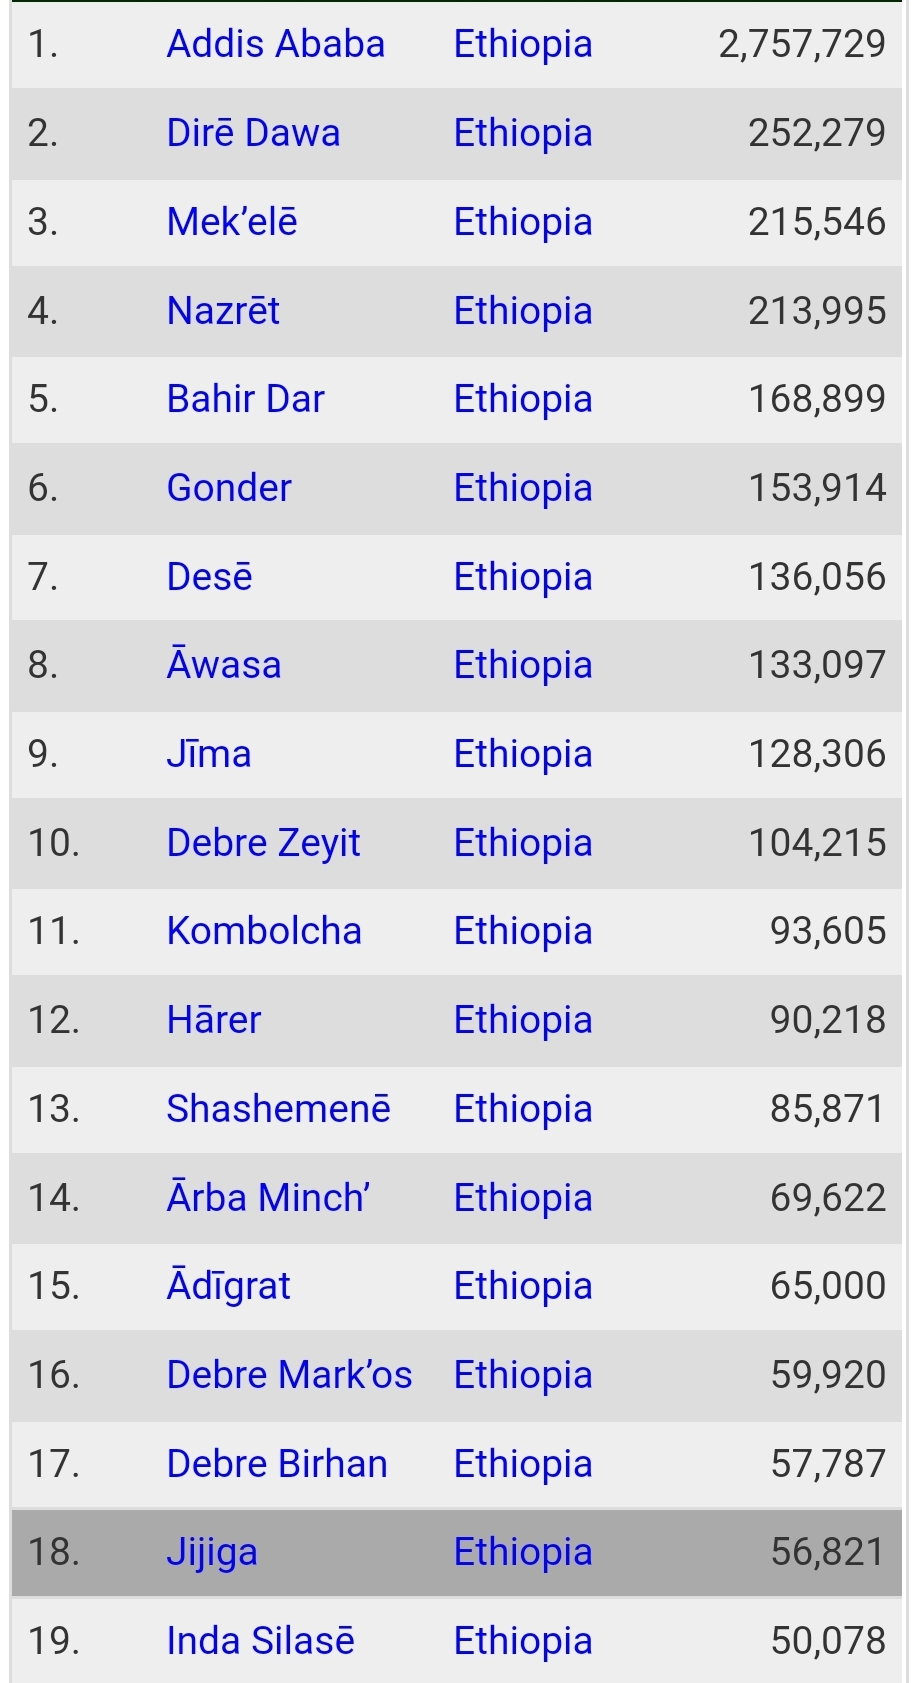The width and height of the screenshot is (914, 1683).
Task: Open the Jīma city link
Action: 208,754
